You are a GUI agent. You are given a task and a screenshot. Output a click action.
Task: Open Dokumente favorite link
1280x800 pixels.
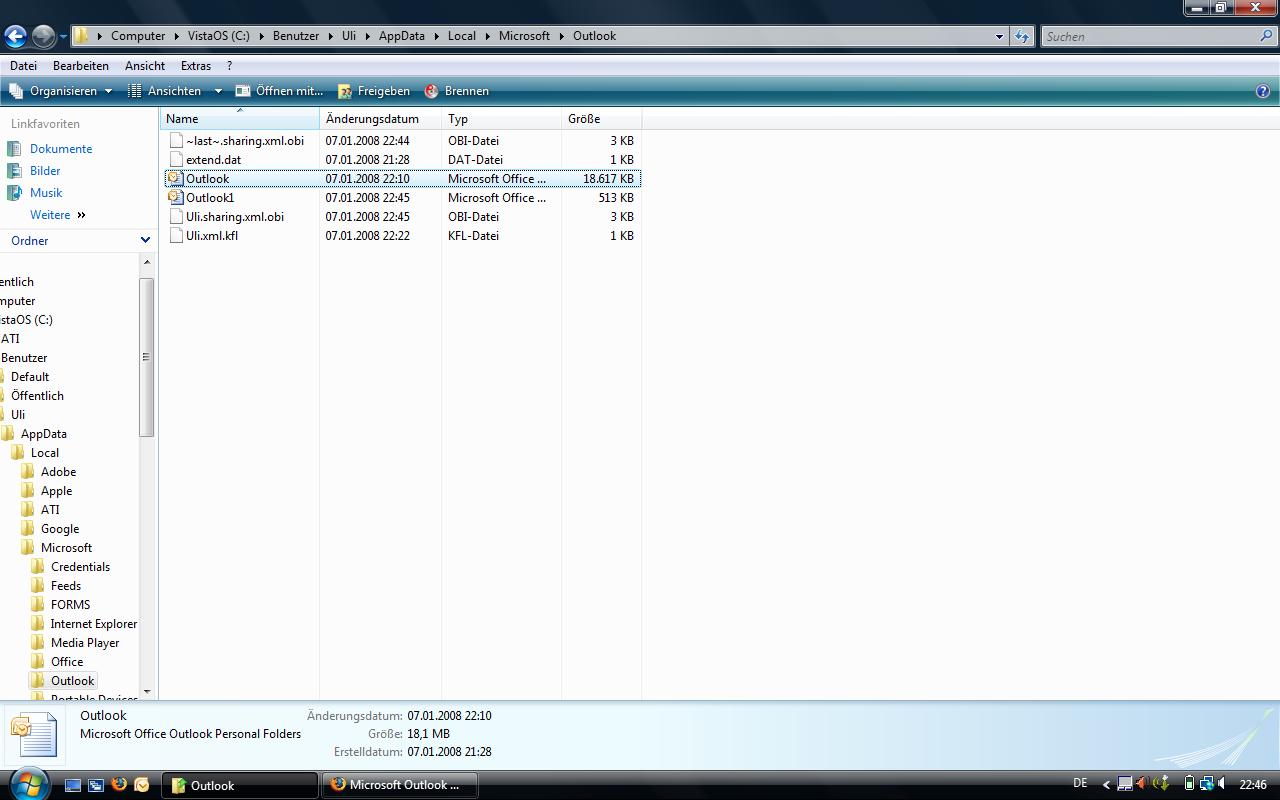[x=61, y=149]
